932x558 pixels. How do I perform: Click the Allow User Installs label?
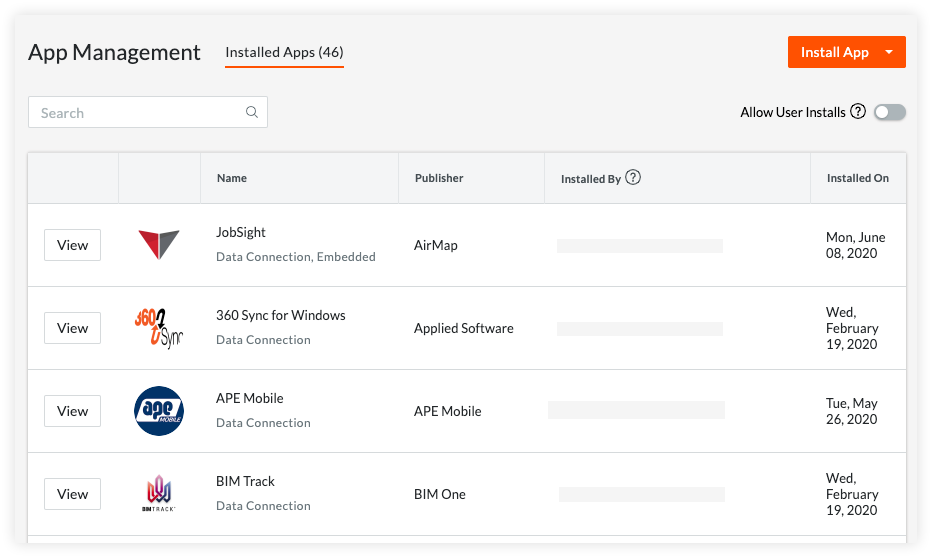click(x=792, y=112)
